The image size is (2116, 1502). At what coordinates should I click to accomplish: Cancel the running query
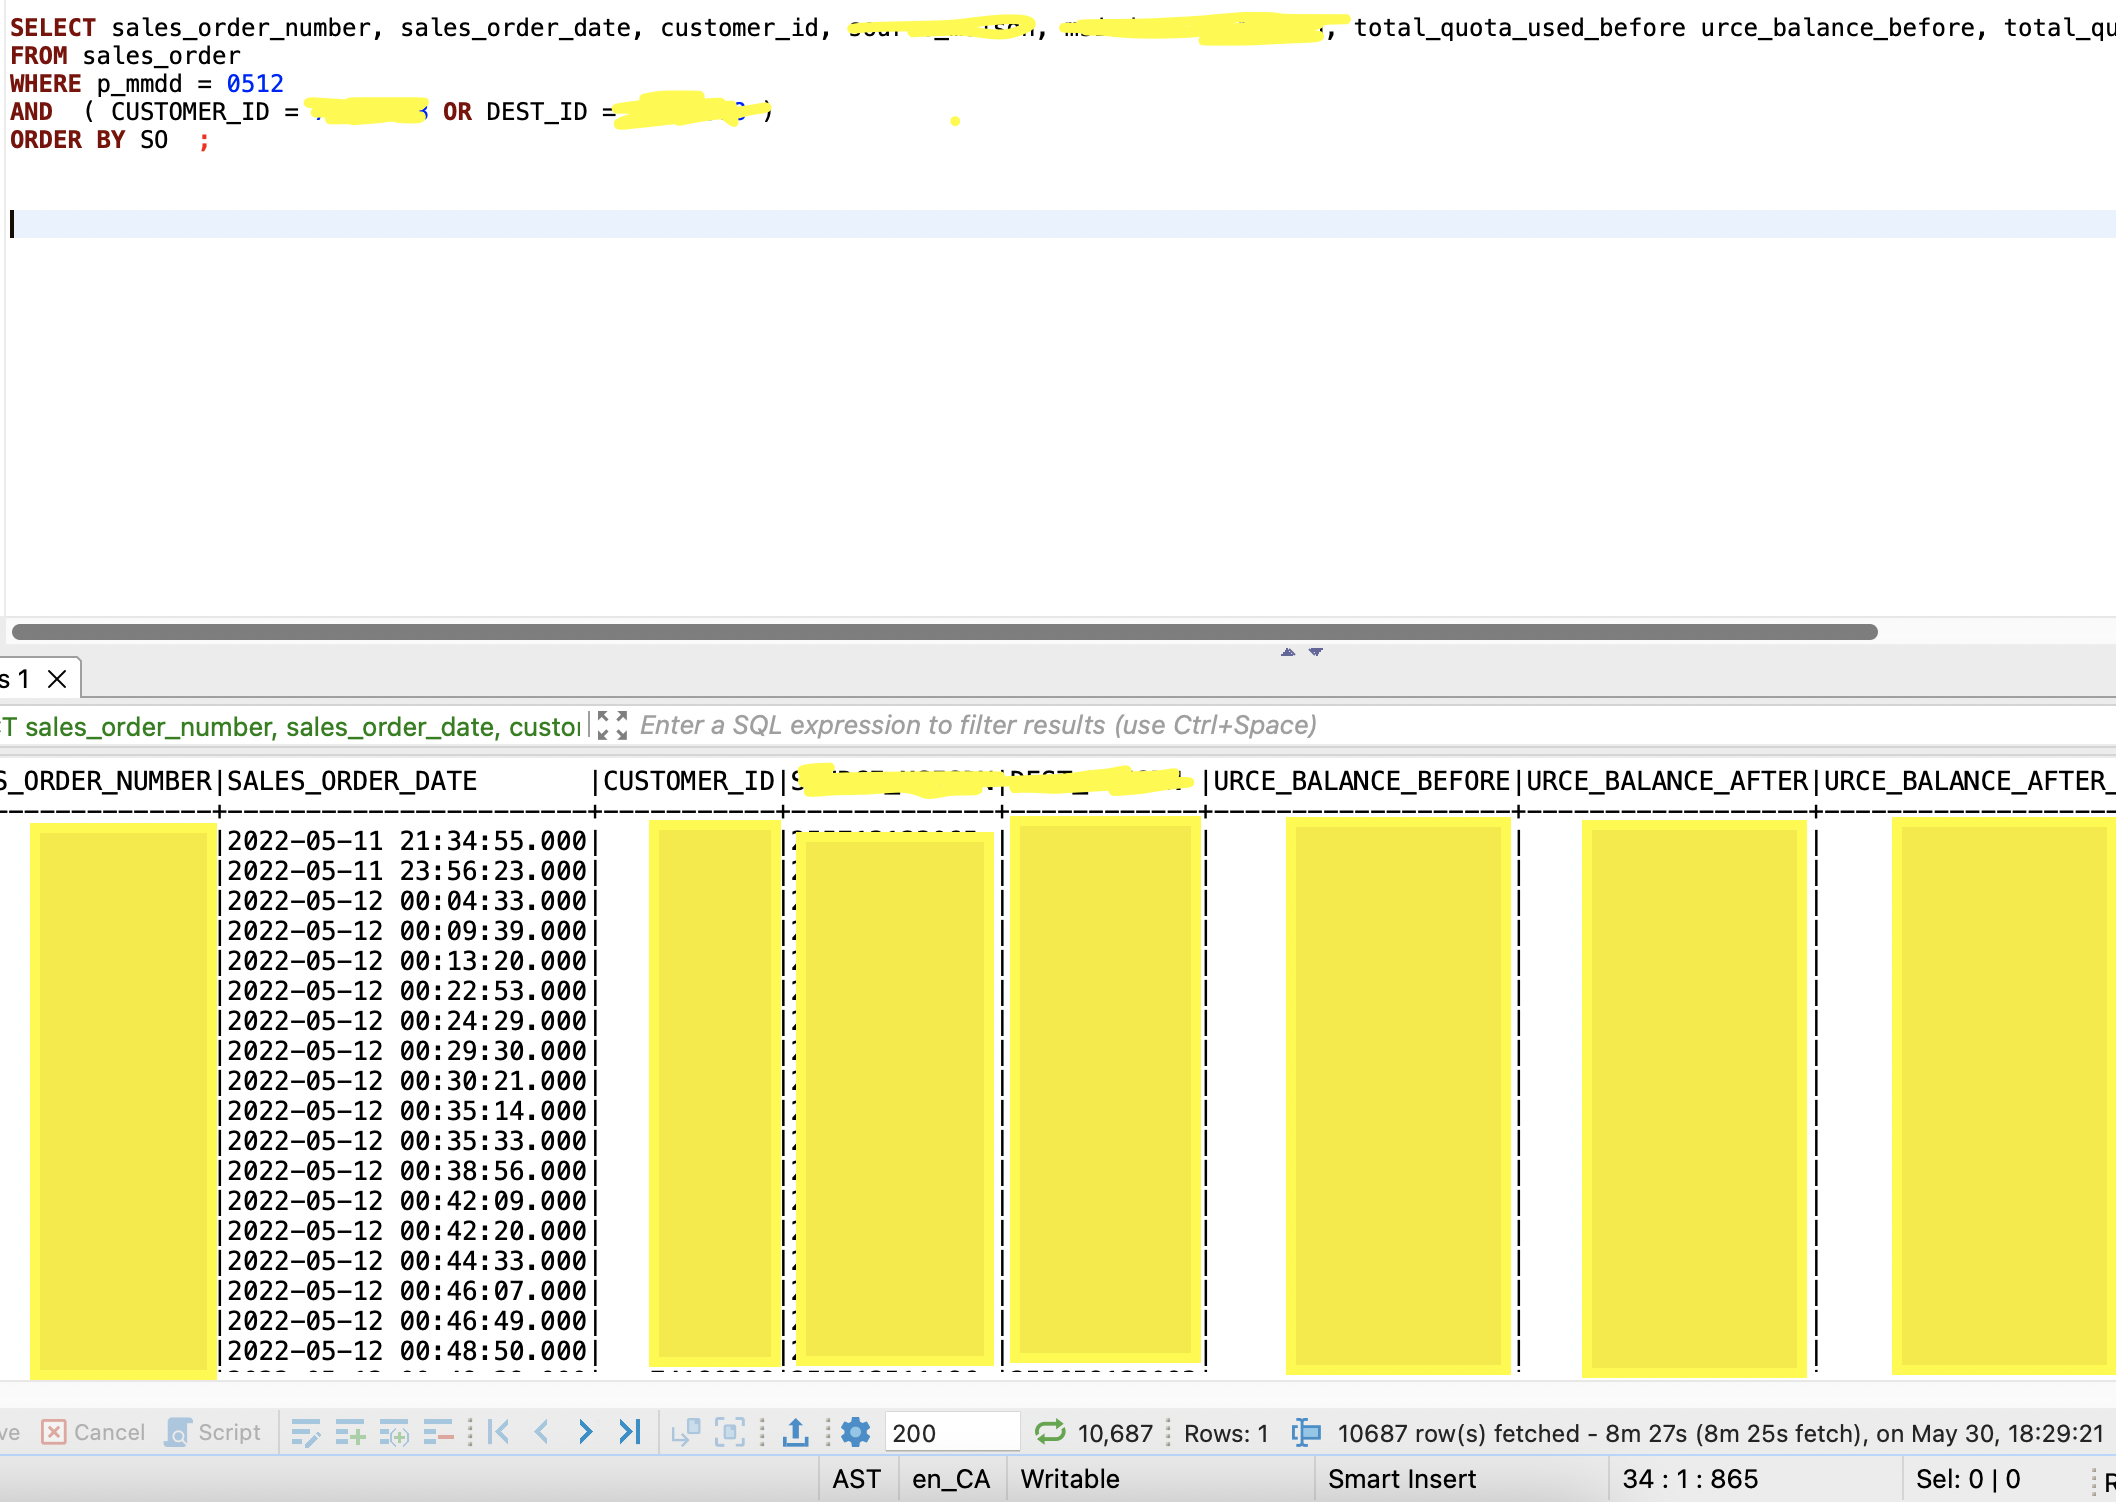pyautogui.click(x=93, y=1431)
